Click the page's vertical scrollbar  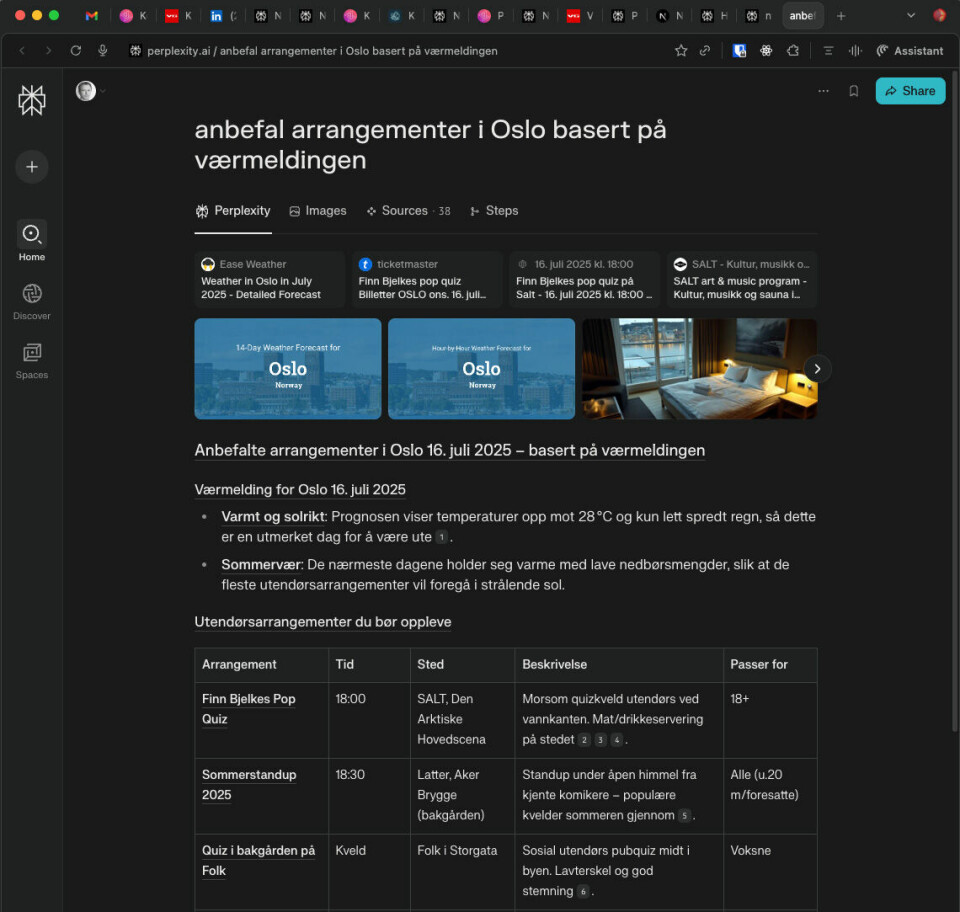pyautogui.click(x=954, y=401)
